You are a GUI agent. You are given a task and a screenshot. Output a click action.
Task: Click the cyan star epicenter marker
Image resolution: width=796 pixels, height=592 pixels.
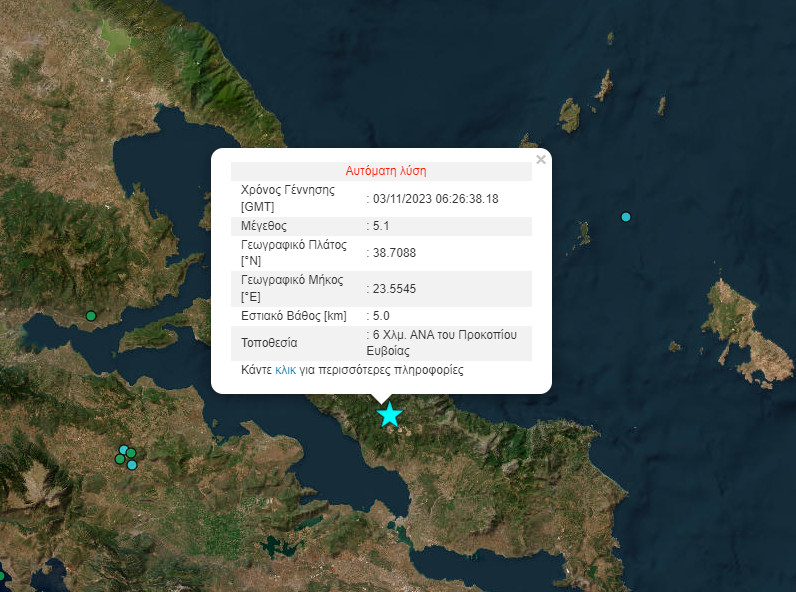tap(389, 415)
